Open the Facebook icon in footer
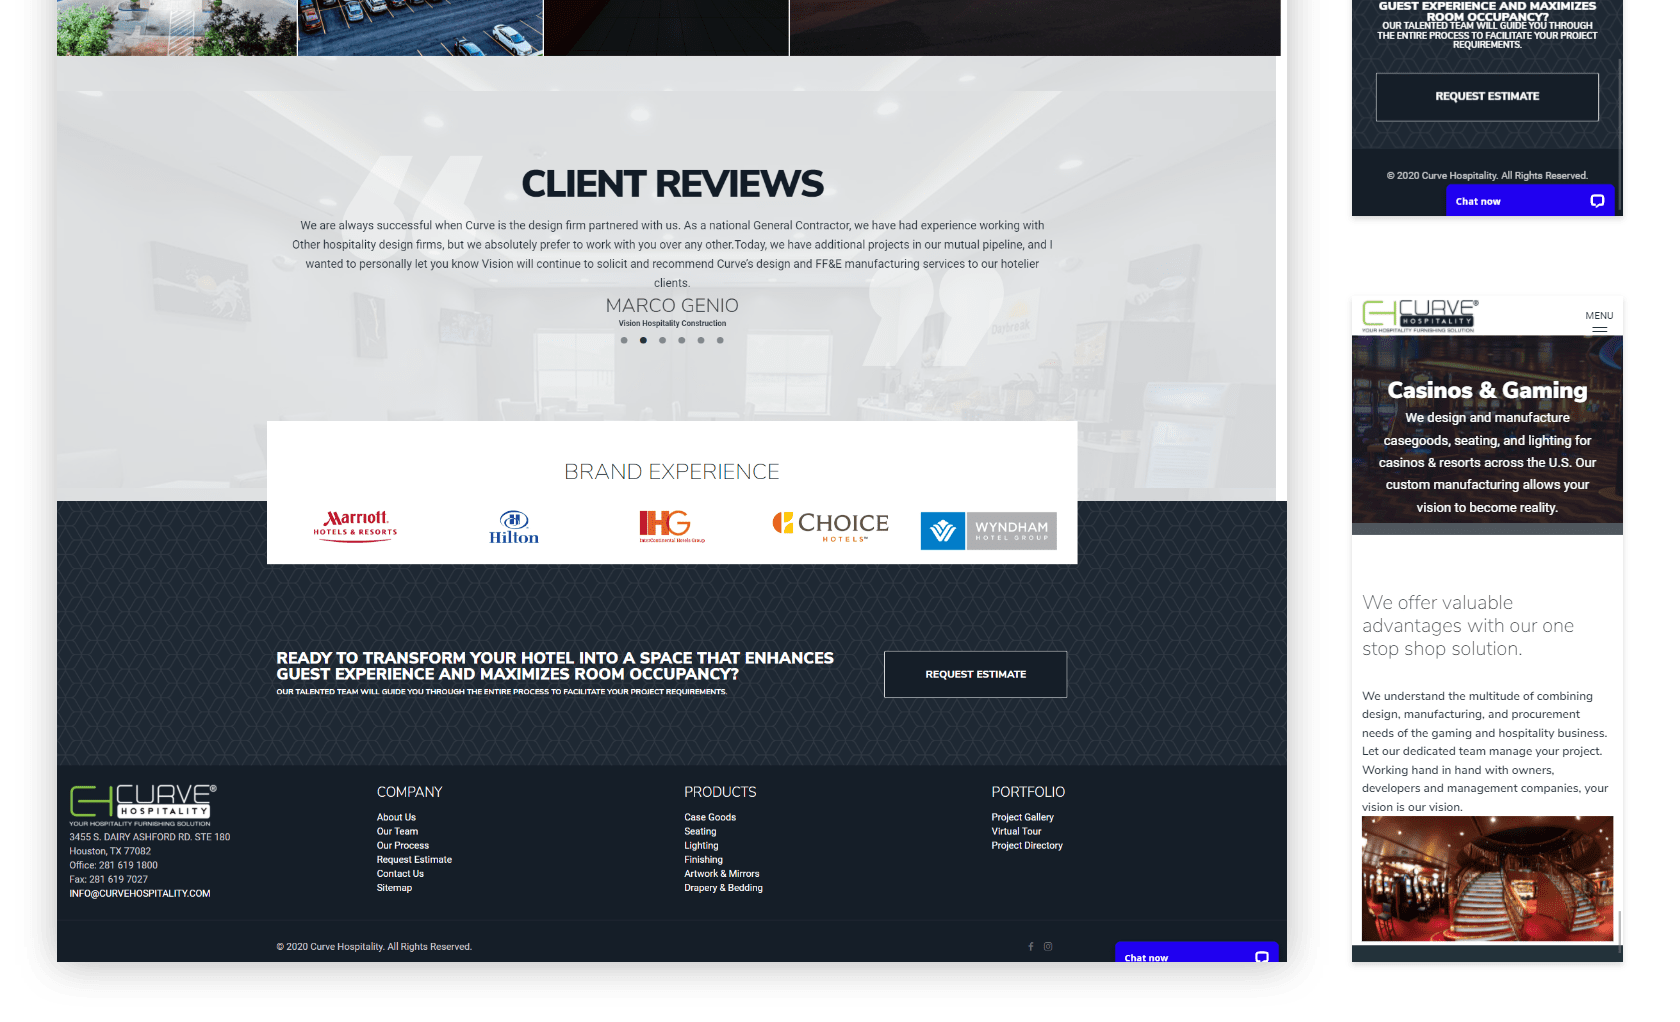This screenshot has width=1680, height=1022. click(1030, 946)
